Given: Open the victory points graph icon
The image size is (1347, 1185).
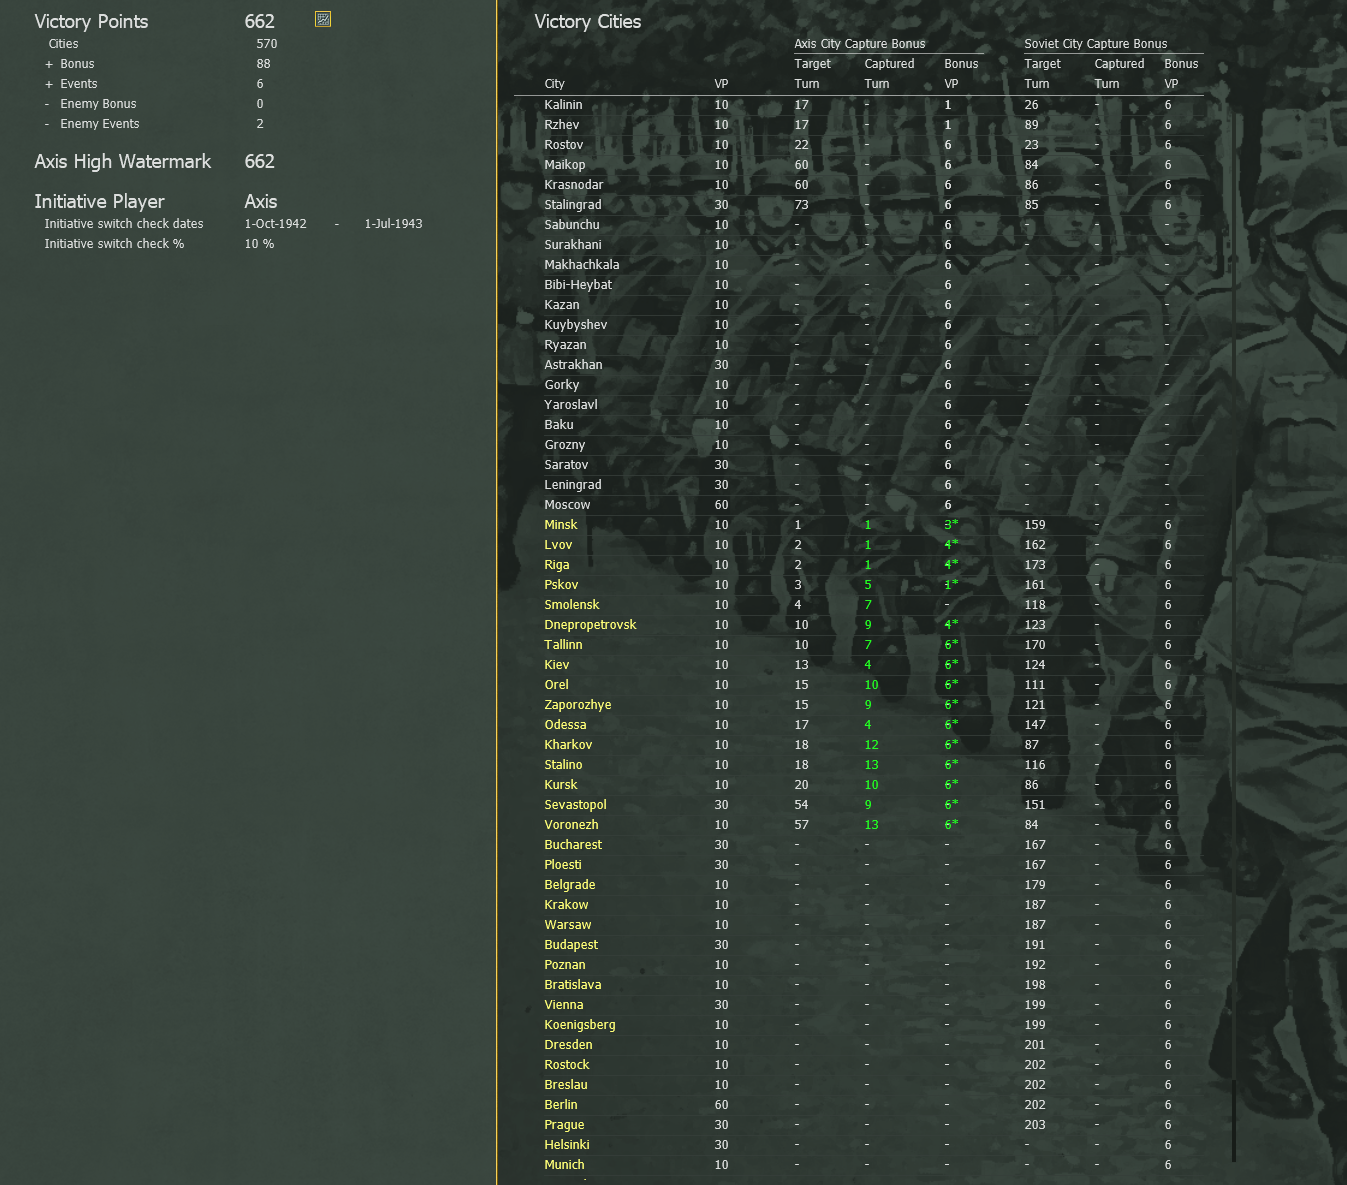Looking at the screenshot, I should tap(323, 19).
